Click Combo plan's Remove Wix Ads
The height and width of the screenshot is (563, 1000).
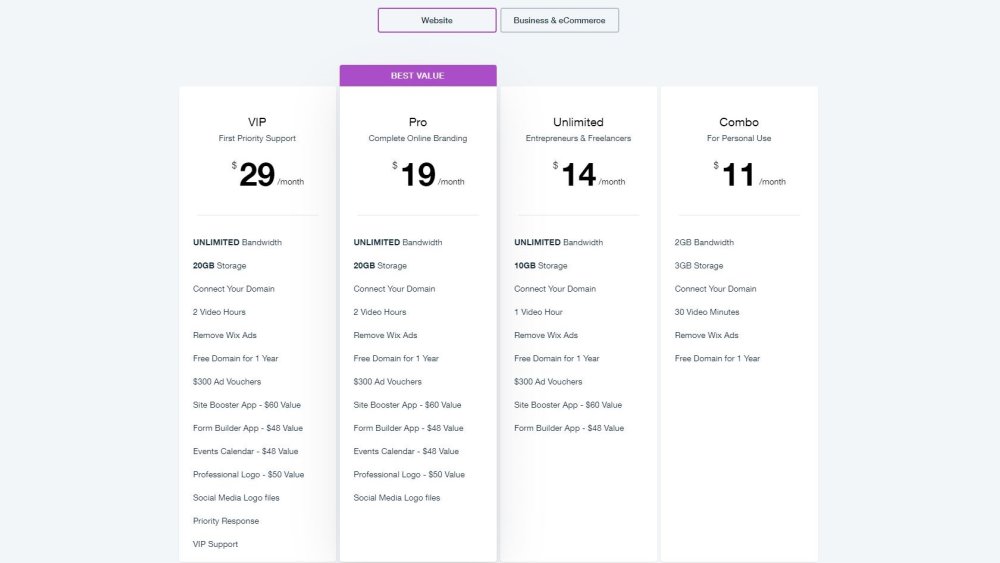coord(707,335)
